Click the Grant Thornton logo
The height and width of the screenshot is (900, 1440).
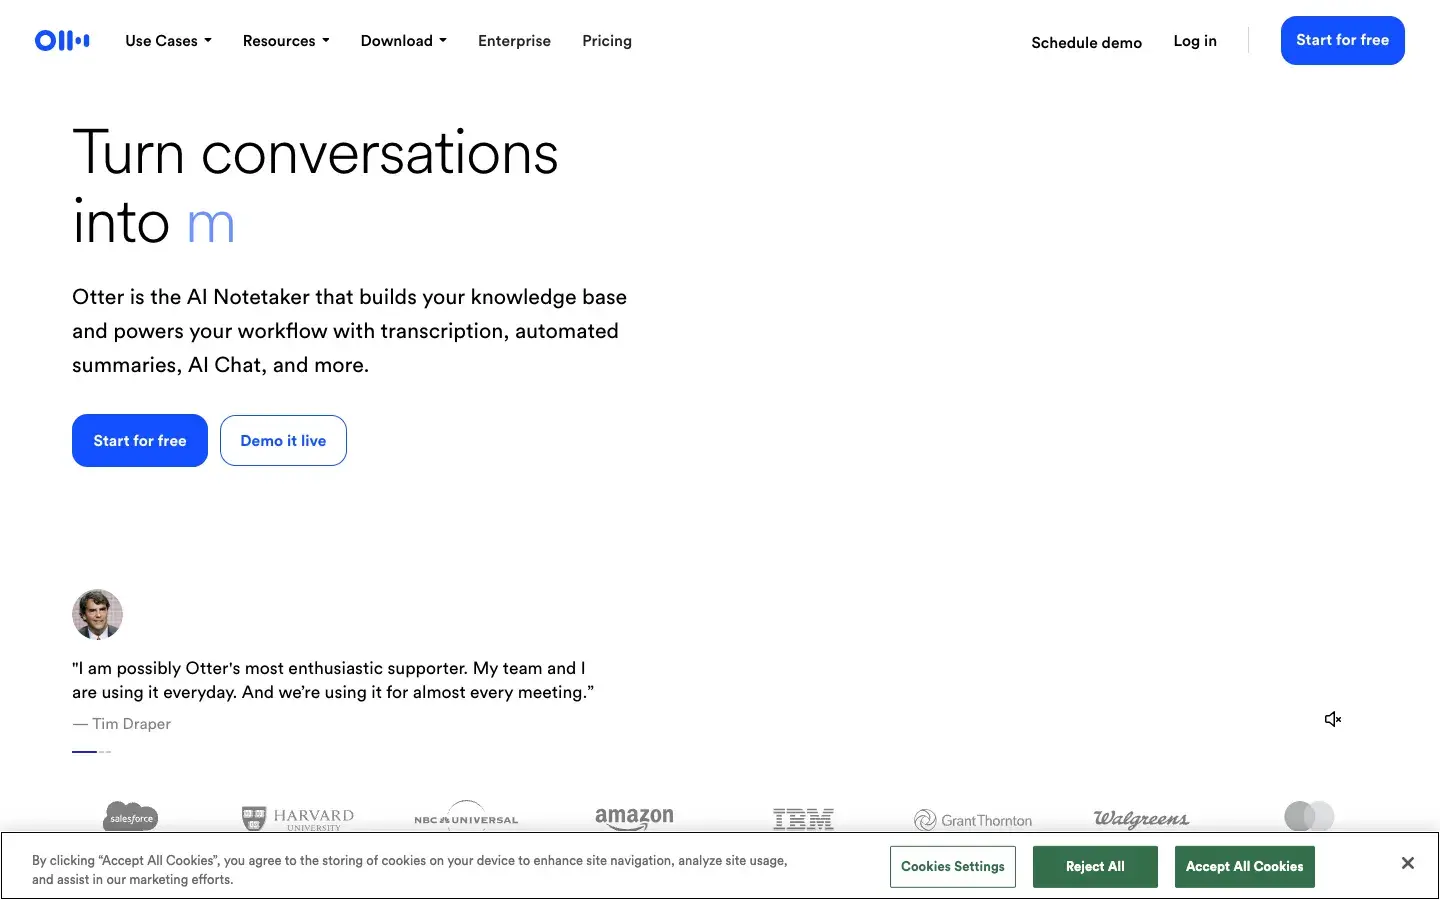coord(973,820)
